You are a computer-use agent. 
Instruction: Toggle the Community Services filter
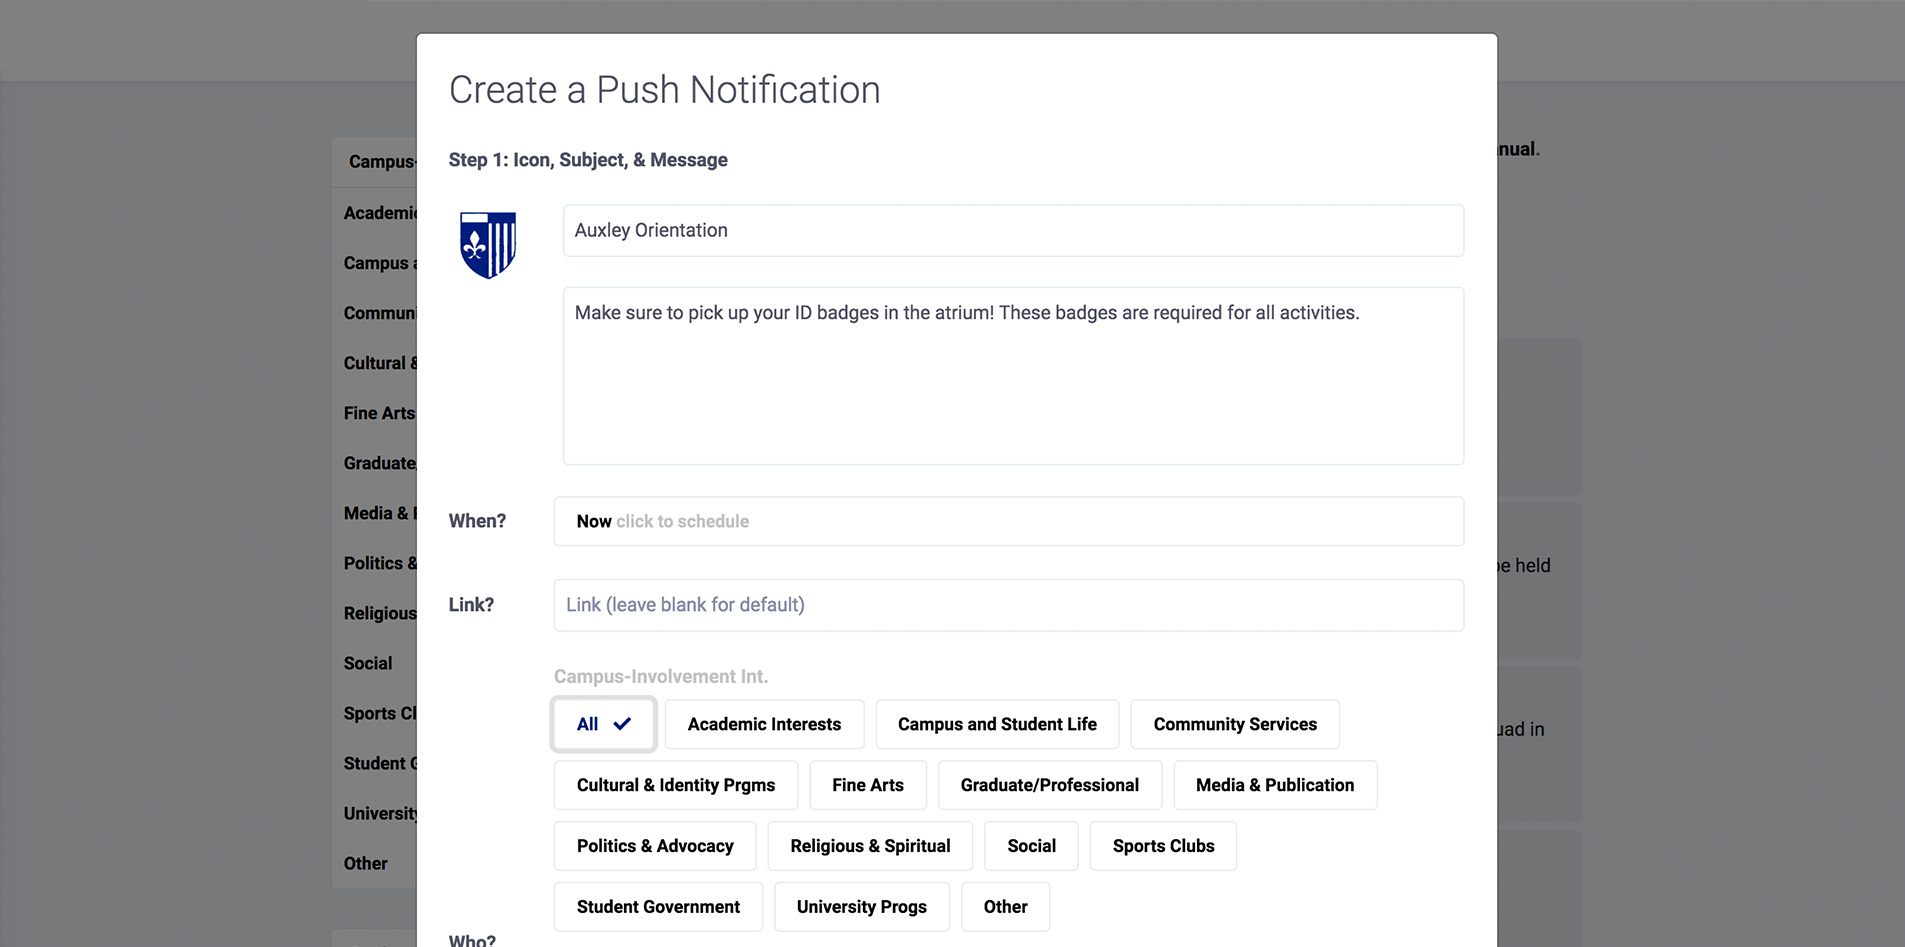(x=1235, y=724)
